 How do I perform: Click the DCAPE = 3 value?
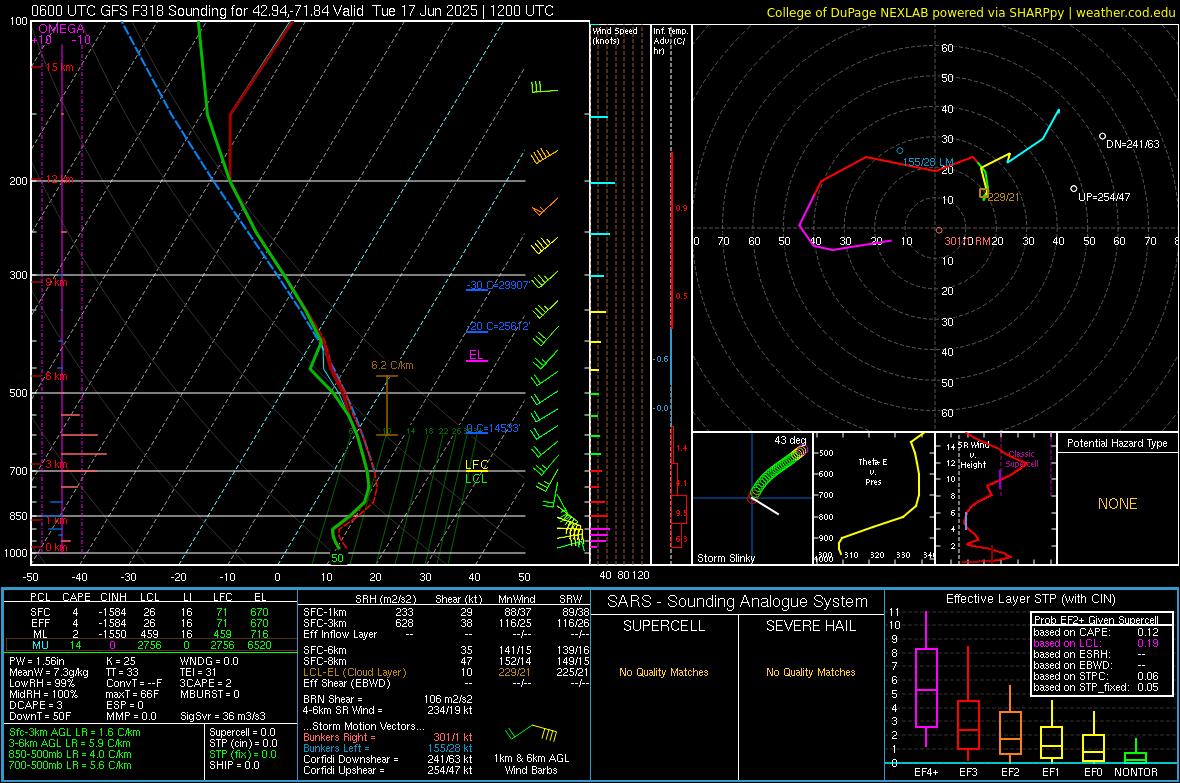tap(36, 705)
